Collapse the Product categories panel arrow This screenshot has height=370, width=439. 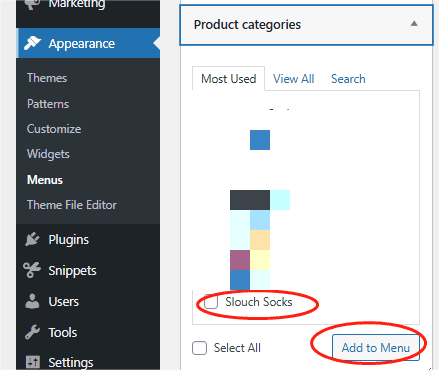pos(414,24)
